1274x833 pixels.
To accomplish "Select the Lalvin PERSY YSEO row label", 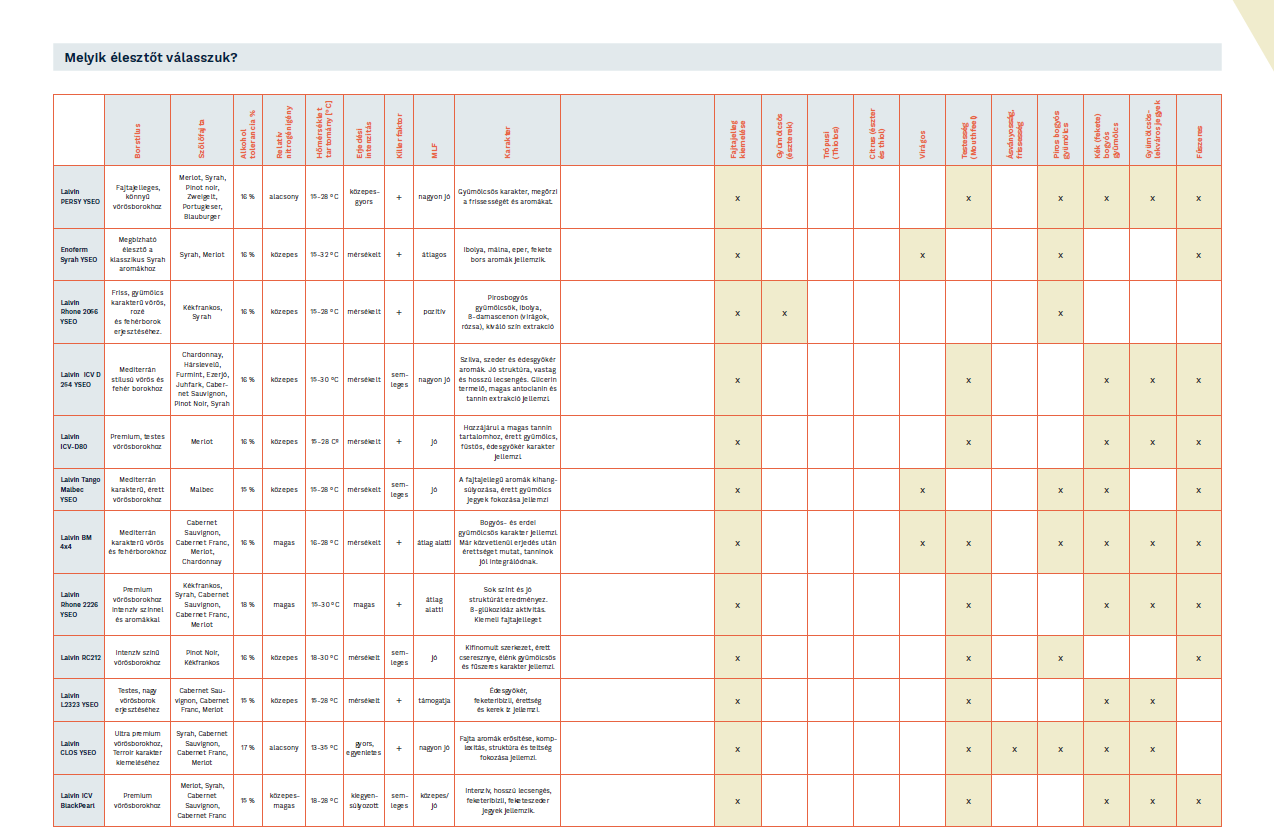I will pyautogui.click(x=78, y=196).
